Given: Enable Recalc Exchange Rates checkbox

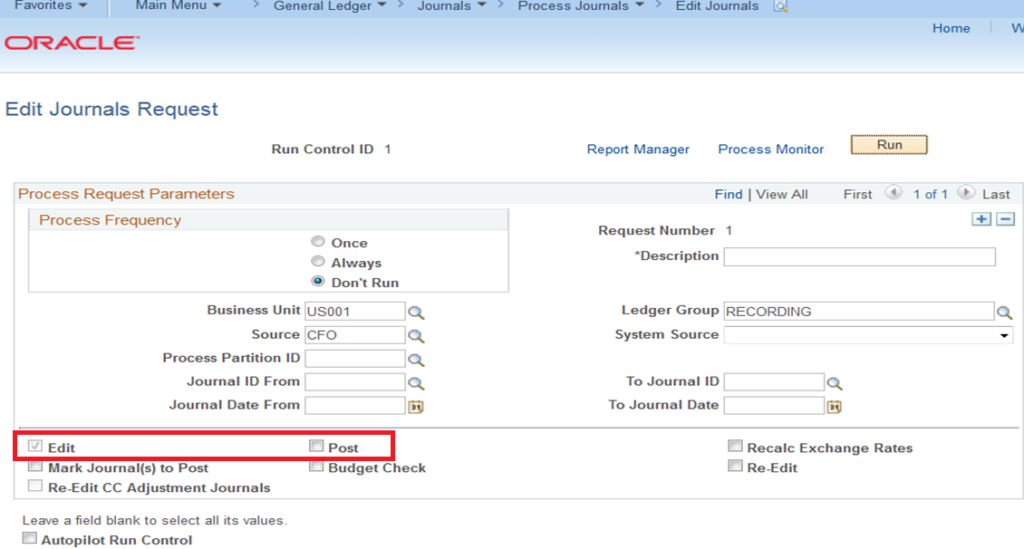Looking at the screenshot, I should 735,446.
